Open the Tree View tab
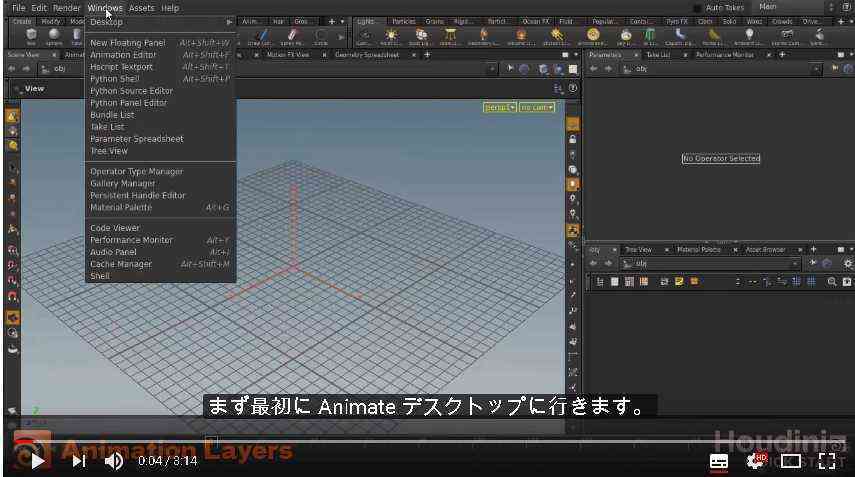The width and height of the screenshot is (855, 477). point(639,250)
